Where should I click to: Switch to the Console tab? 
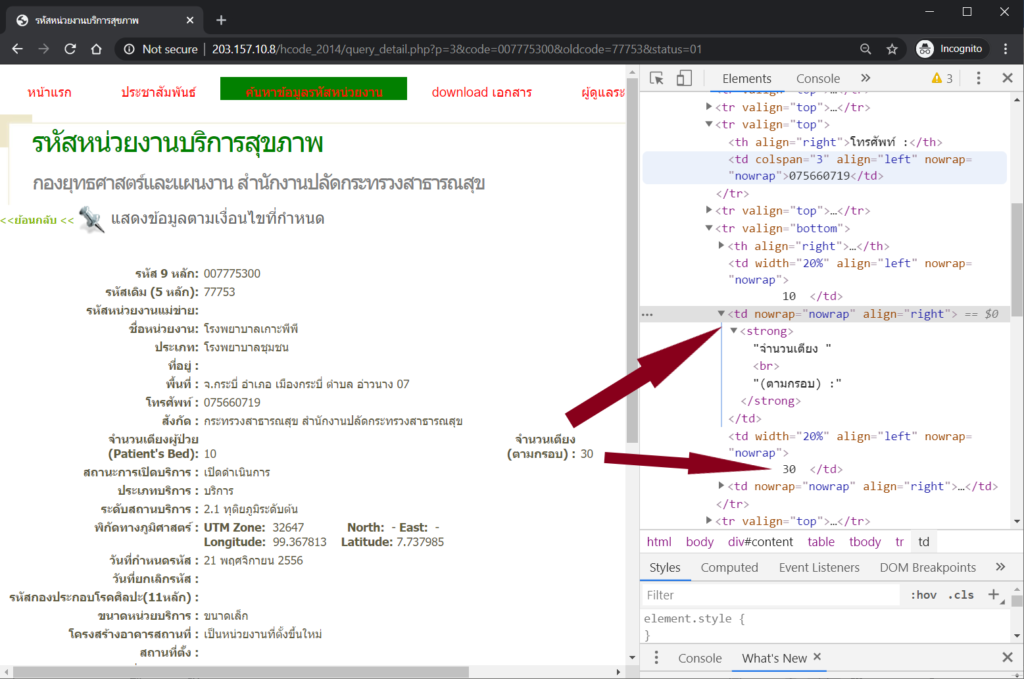[x=818, y=78]
